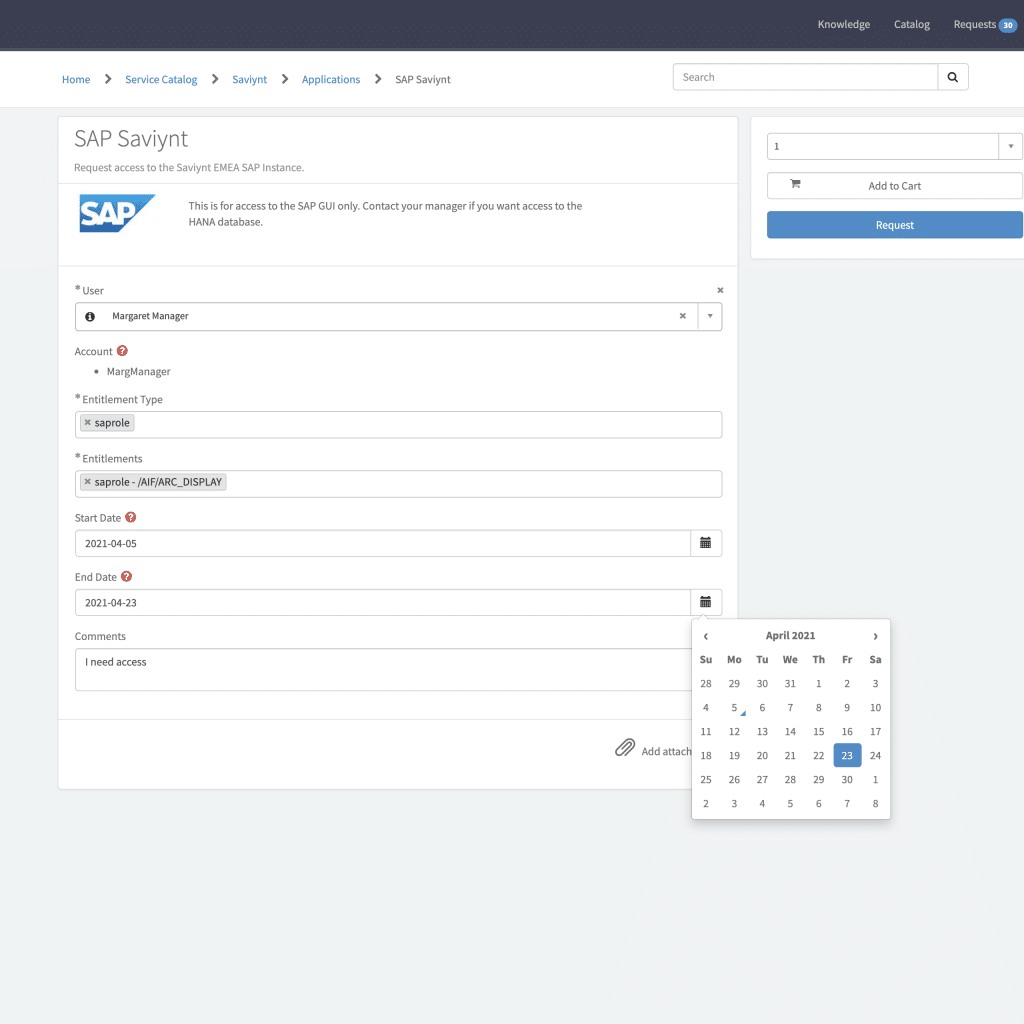The height and width of the screenshot is (1024, 1024).
Task: Clear Margaret Manager from User field
Action: pyautogui.click(x=683, y=316)
